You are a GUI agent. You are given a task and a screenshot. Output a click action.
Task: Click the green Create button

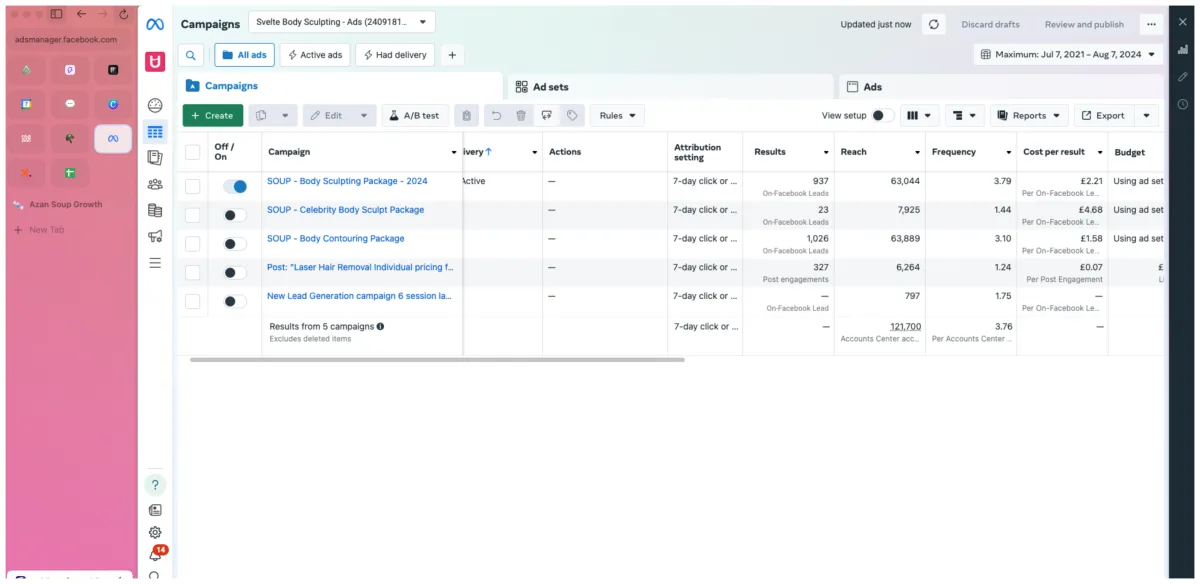pos(212,116)
